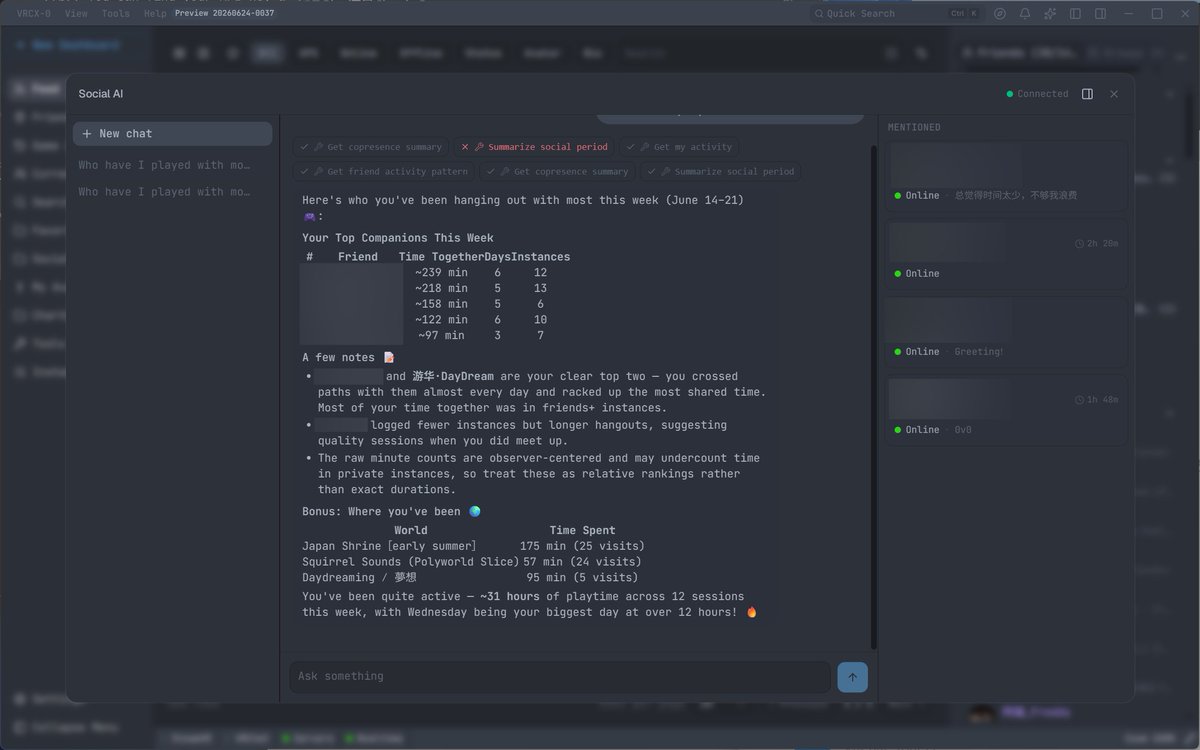
Task: Open the failed red Summarize social period chip
Action: [534, 147]
